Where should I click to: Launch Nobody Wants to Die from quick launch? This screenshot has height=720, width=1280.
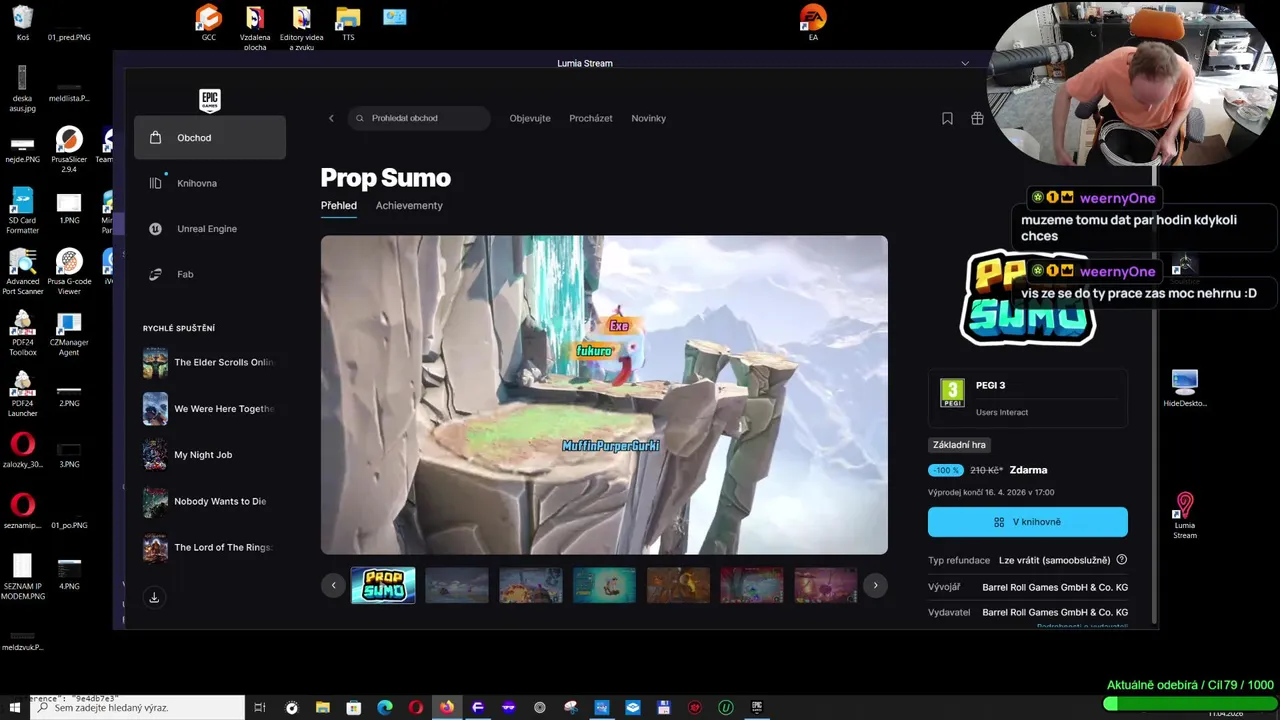(x=210, y=501)
